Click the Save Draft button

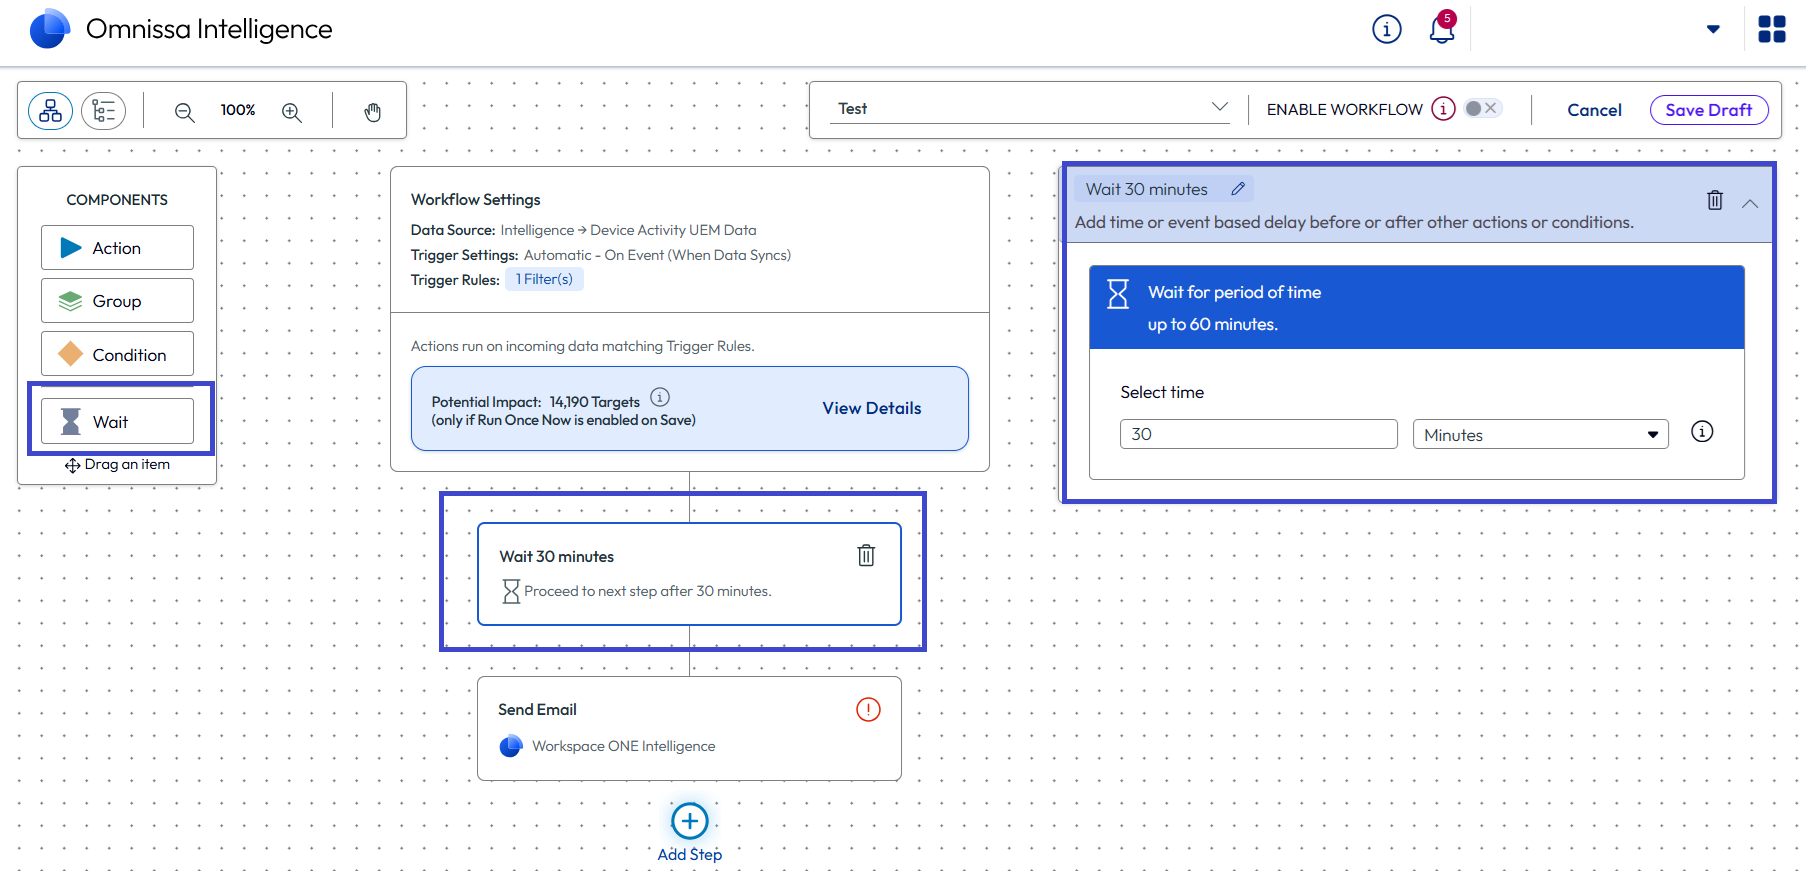1709,110
